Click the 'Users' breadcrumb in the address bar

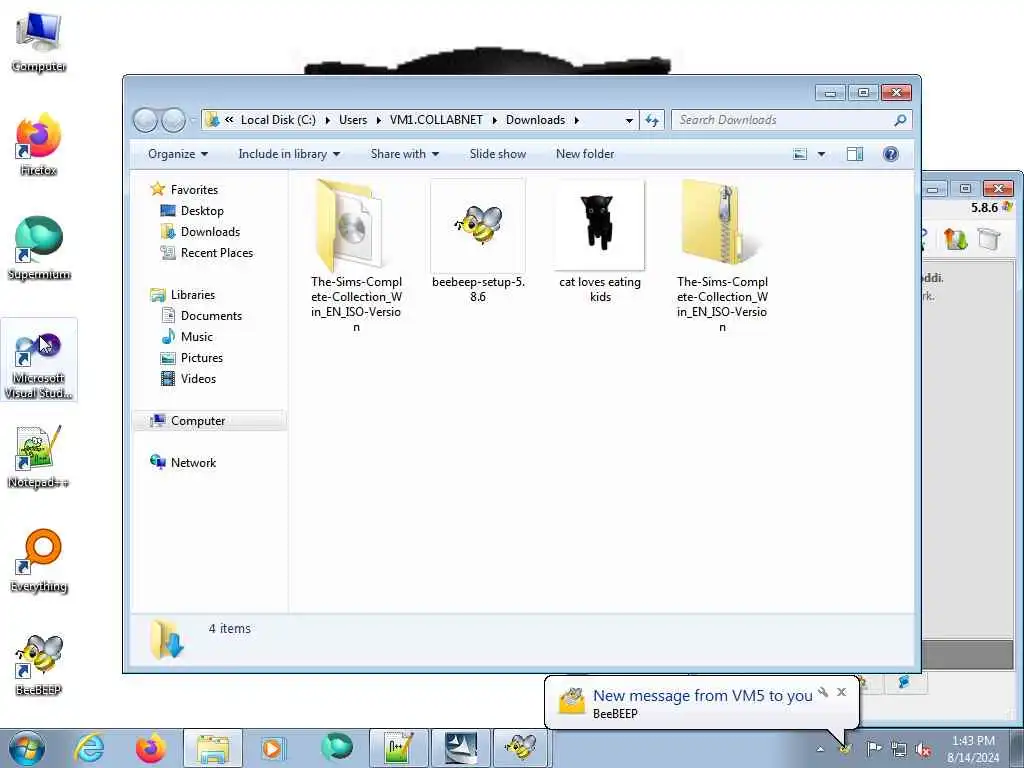pyautogui.click(x=353, y=120)
